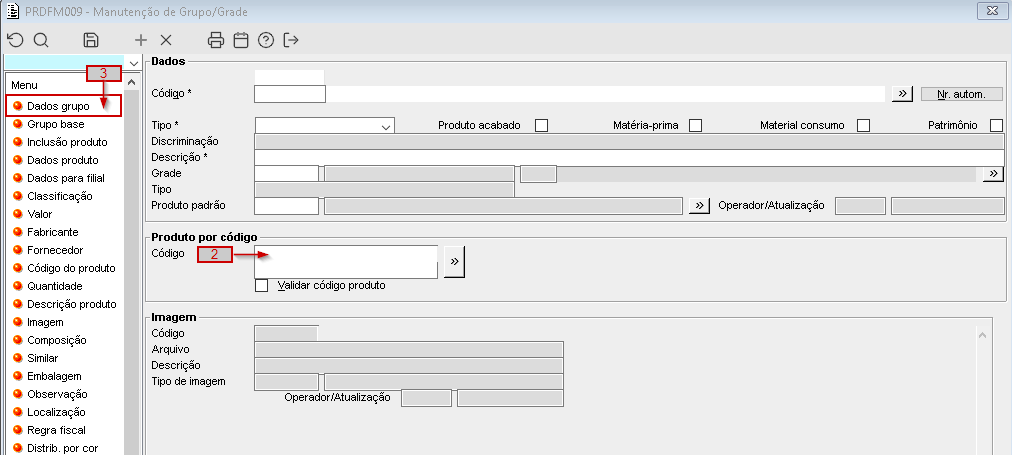Click the refresh/undo toolbar icon
The width and height of the screenshot is (1012, 455).
(x=15, y=40)
